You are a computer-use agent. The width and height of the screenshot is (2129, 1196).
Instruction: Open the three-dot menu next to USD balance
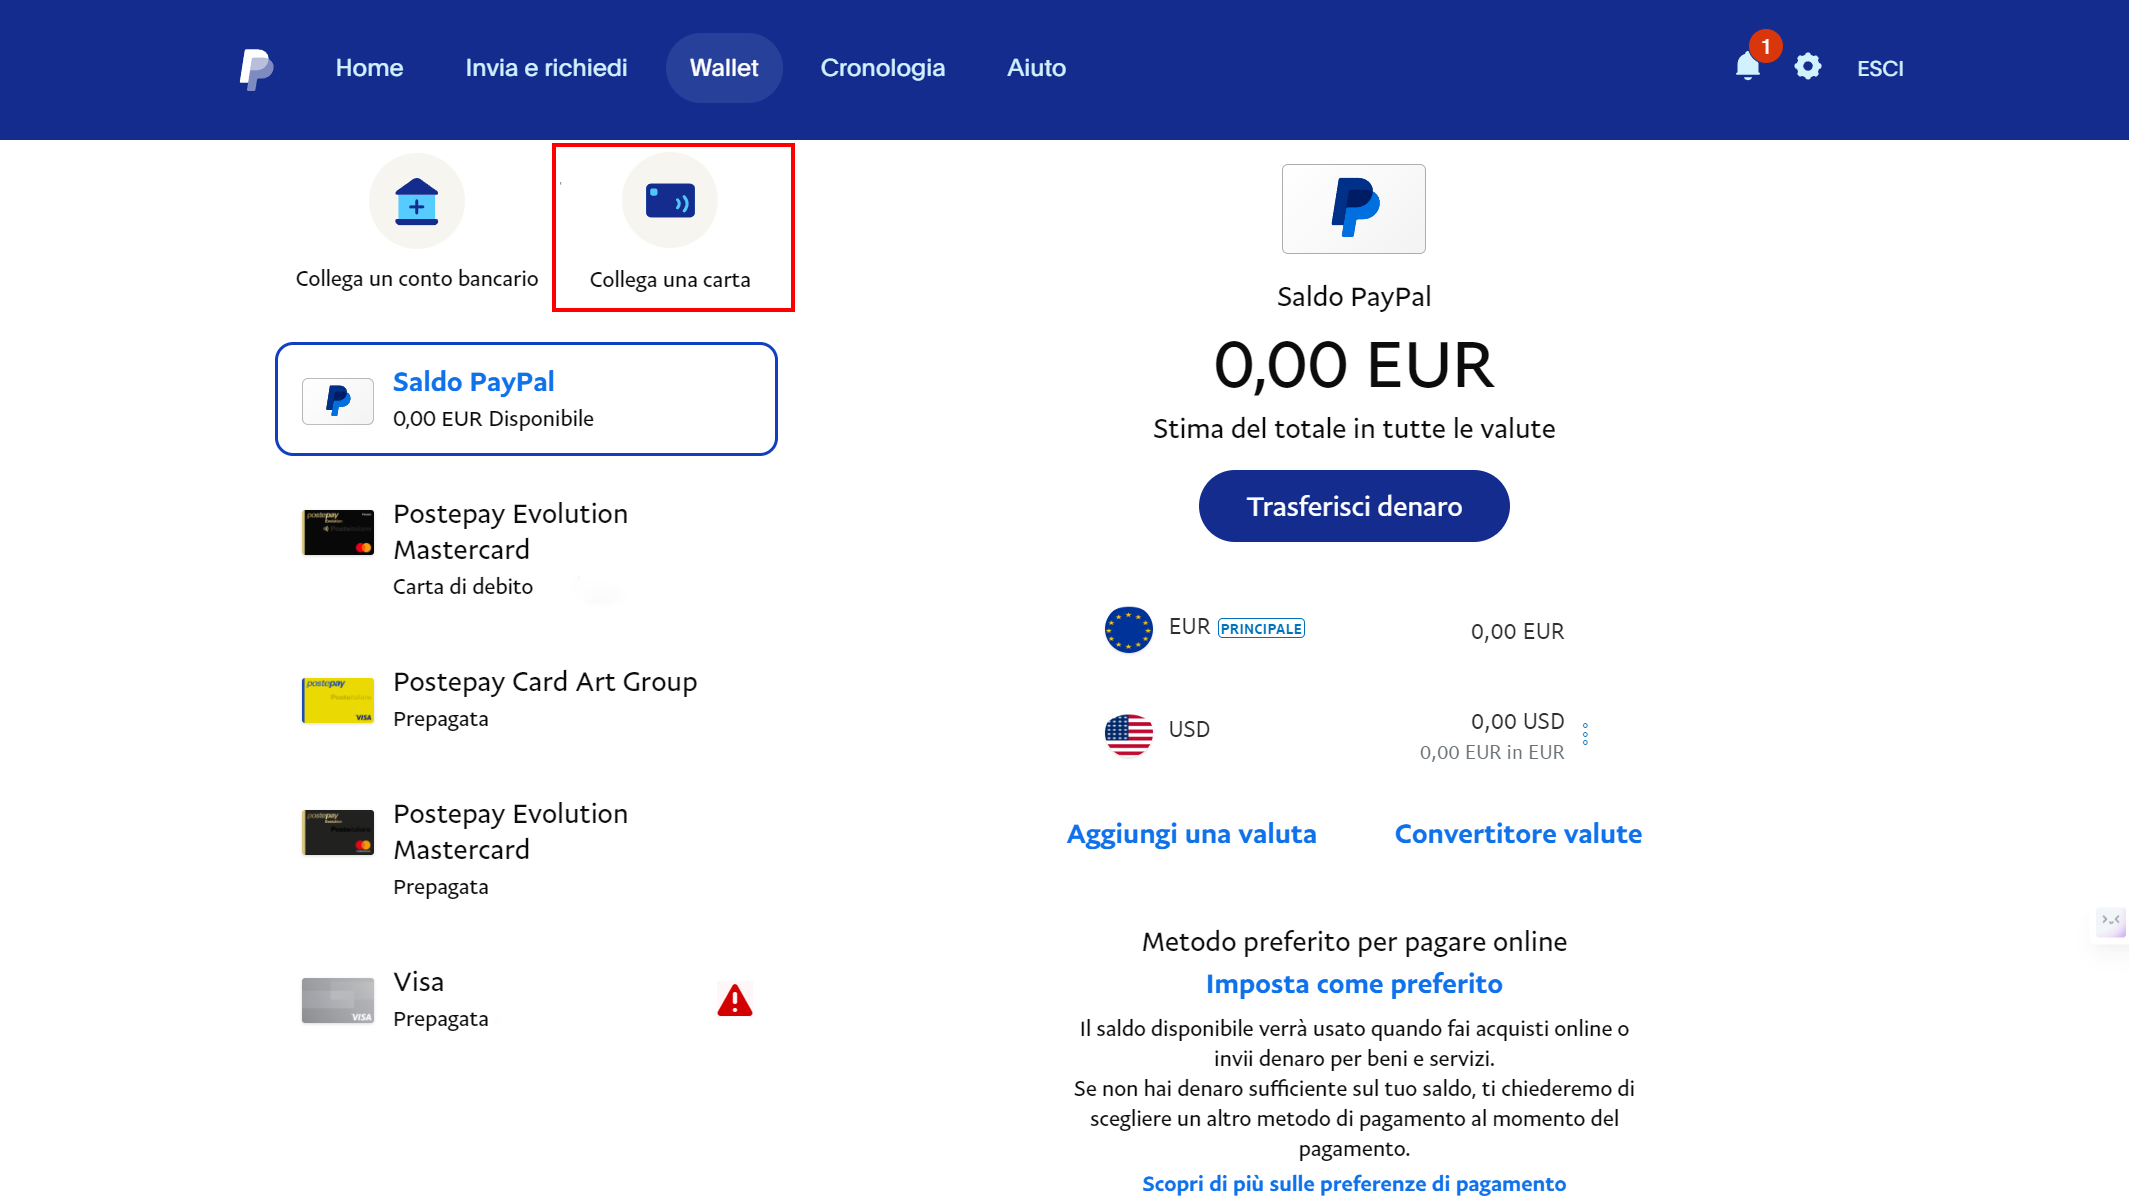[1586, 734]
